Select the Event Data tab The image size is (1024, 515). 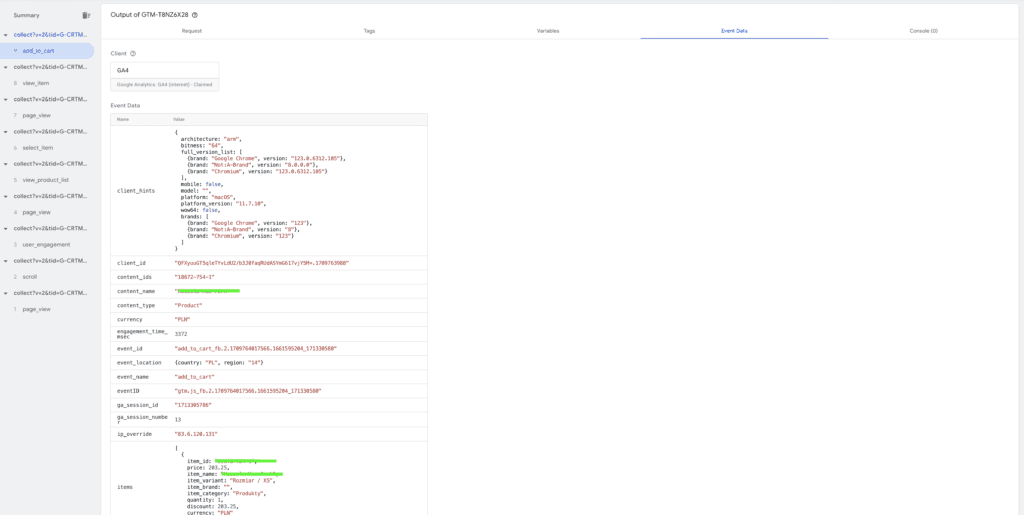(x=734, y=31)
